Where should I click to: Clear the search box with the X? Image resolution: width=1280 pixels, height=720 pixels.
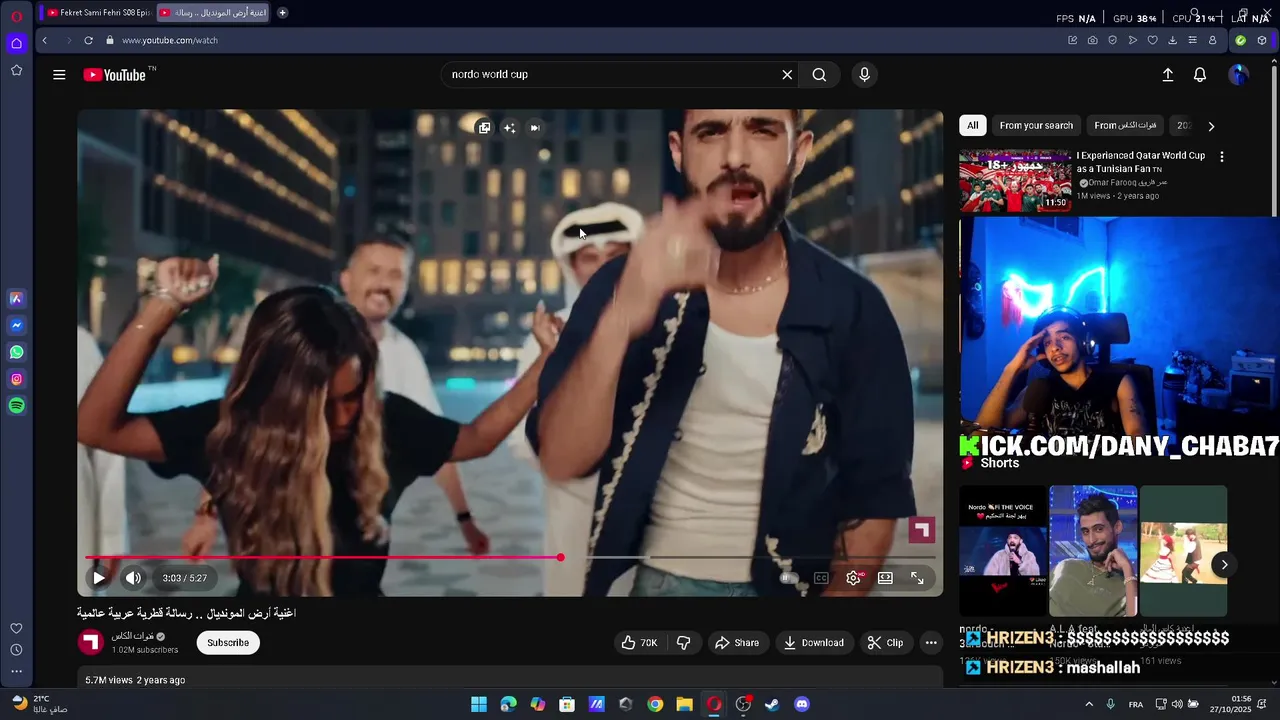pyautogui.click(x=787, y=75)
